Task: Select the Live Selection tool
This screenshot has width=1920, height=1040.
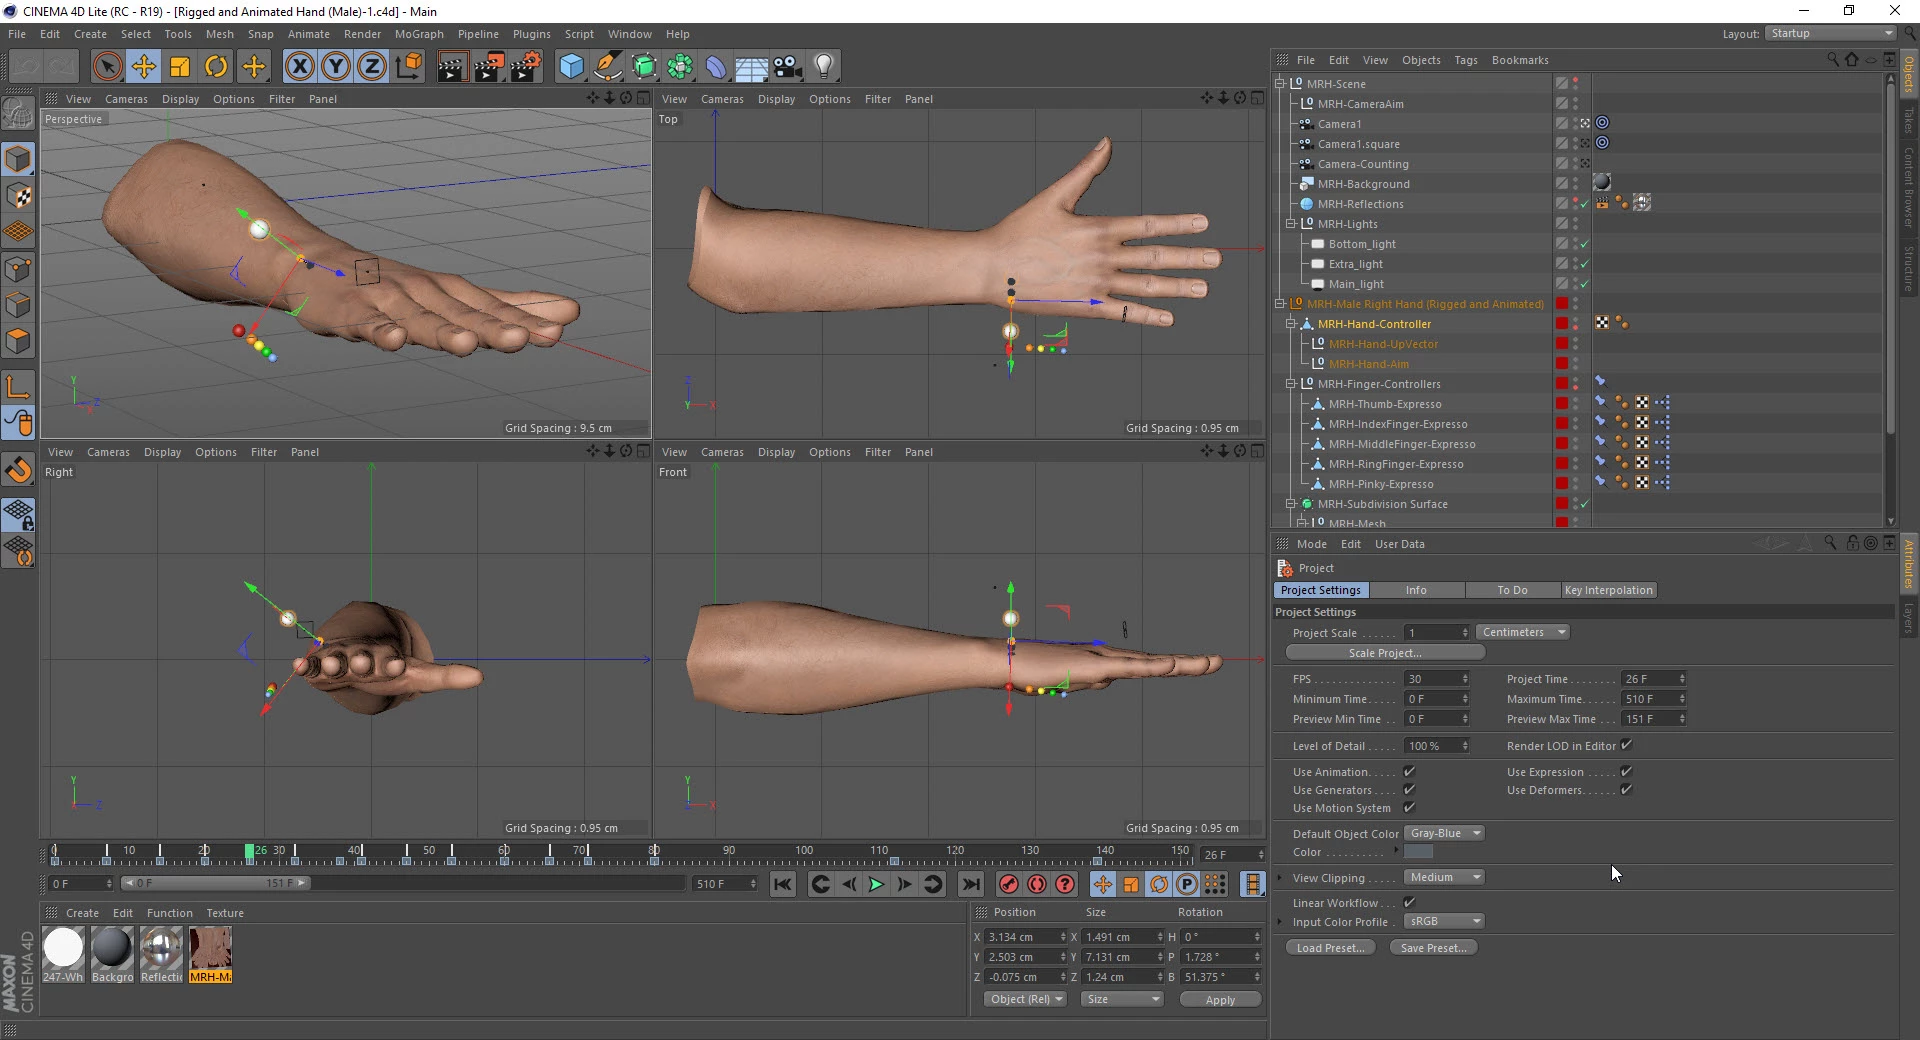Action: point(107,67)
